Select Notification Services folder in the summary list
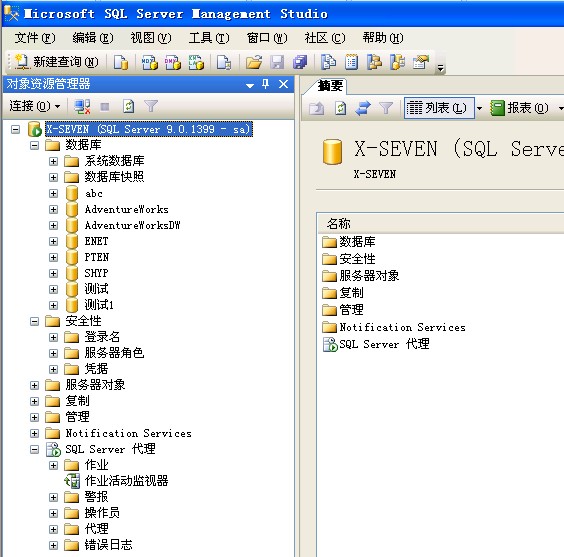 [x=394, y=327]
